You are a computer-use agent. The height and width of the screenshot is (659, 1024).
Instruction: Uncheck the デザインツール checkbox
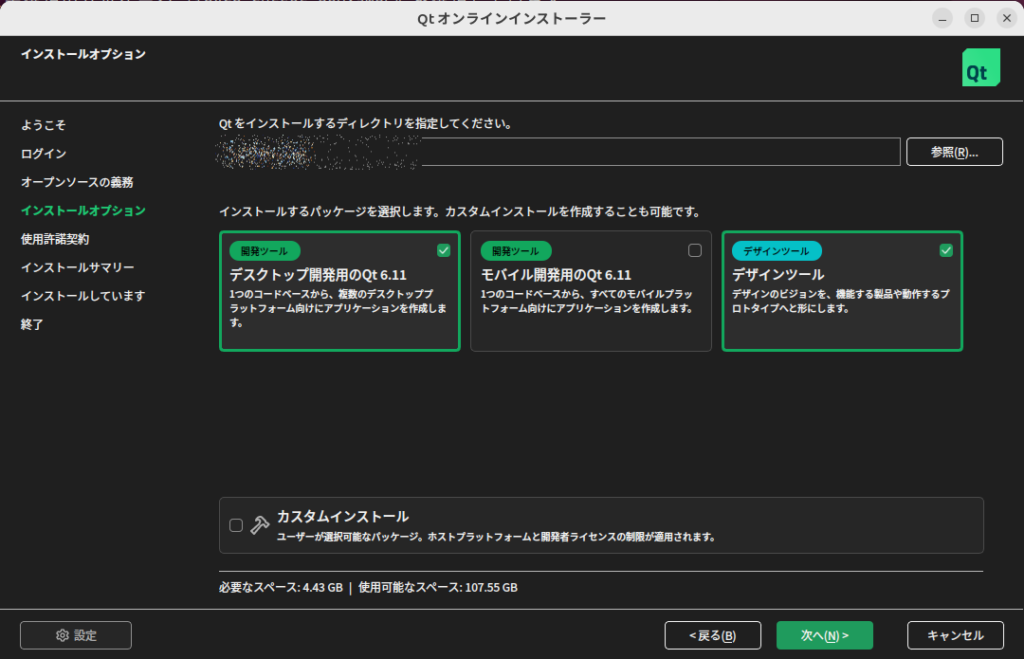coord(946,250)
